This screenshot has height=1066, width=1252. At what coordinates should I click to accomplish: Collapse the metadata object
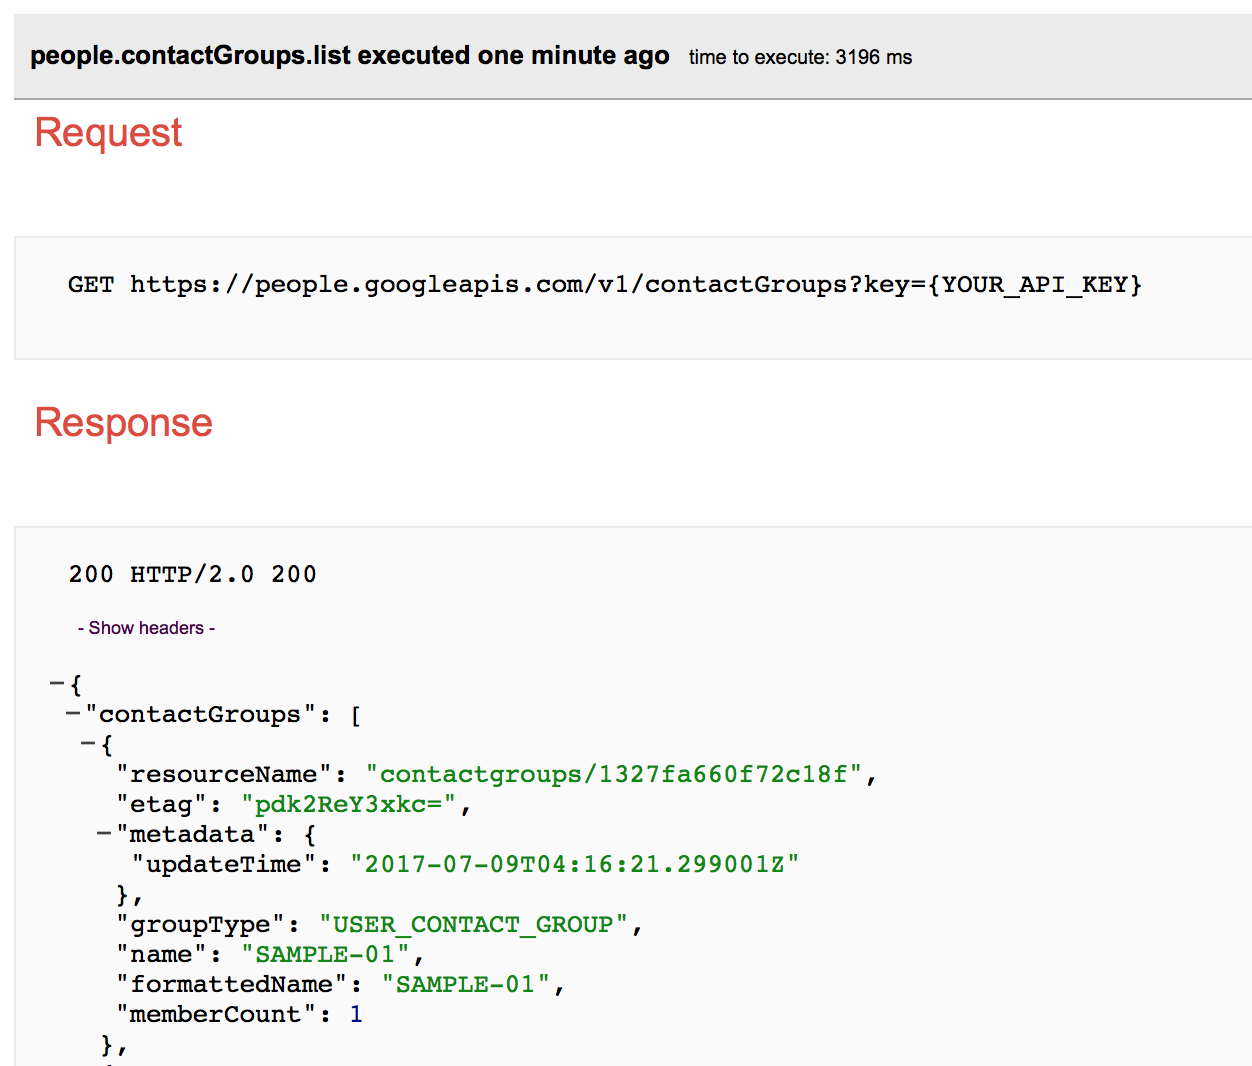(104, 834)
